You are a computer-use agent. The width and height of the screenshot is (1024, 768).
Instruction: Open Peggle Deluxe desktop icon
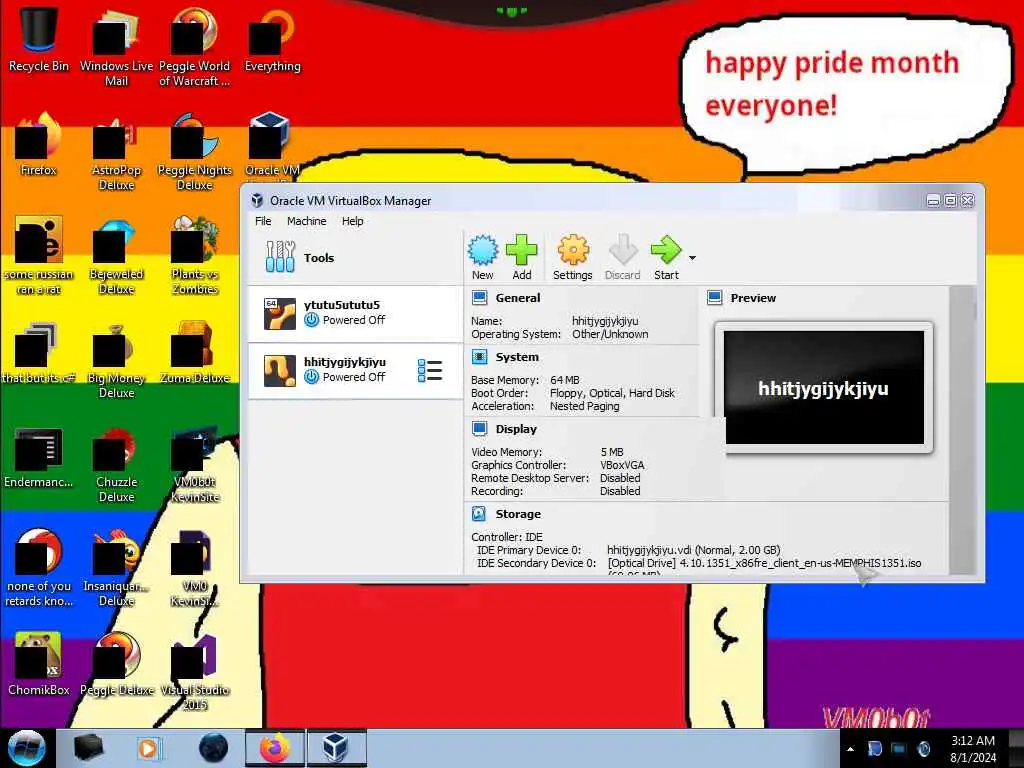click(116, 665)
